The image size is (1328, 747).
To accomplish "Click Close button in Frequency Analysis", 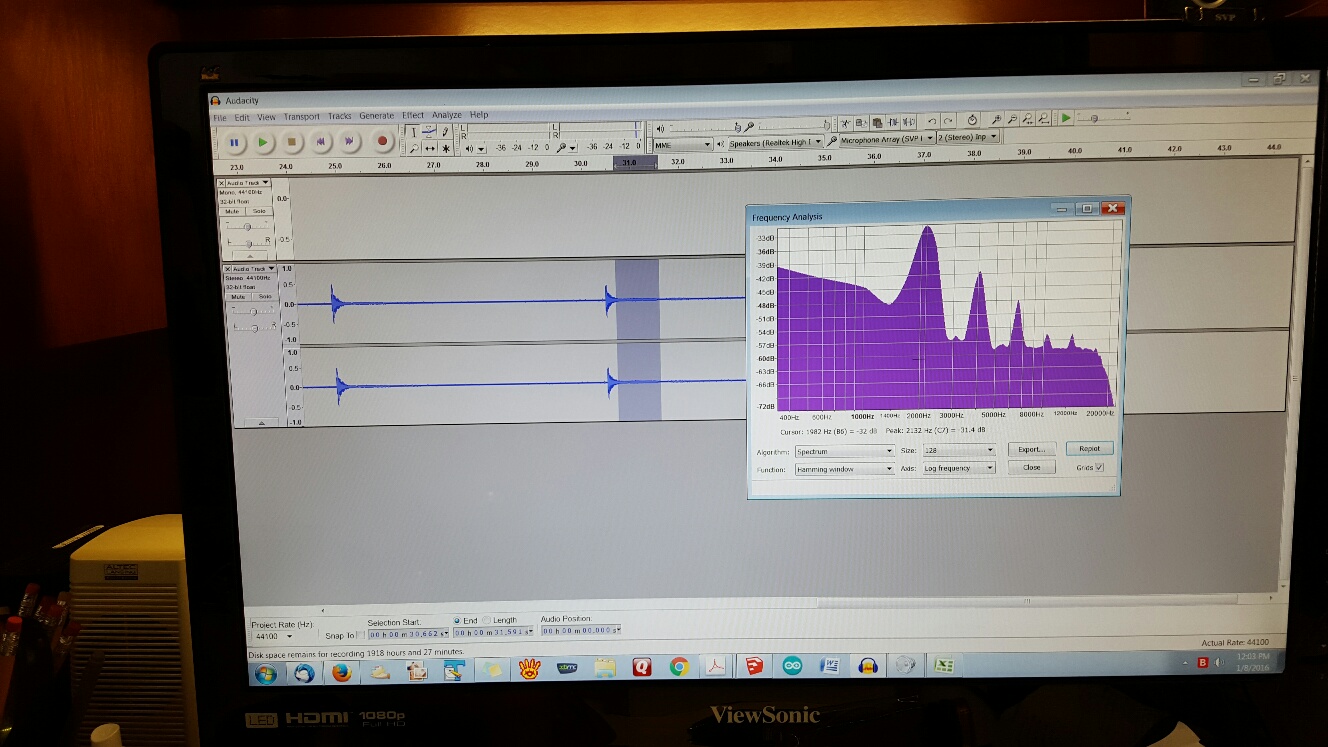I will click(1031, 467).
